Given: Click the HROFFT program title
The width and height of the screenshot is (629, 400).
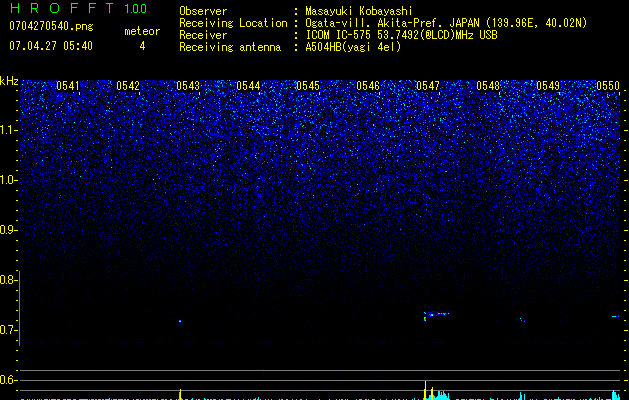Looking at the screenshot, I should [62, 8].
